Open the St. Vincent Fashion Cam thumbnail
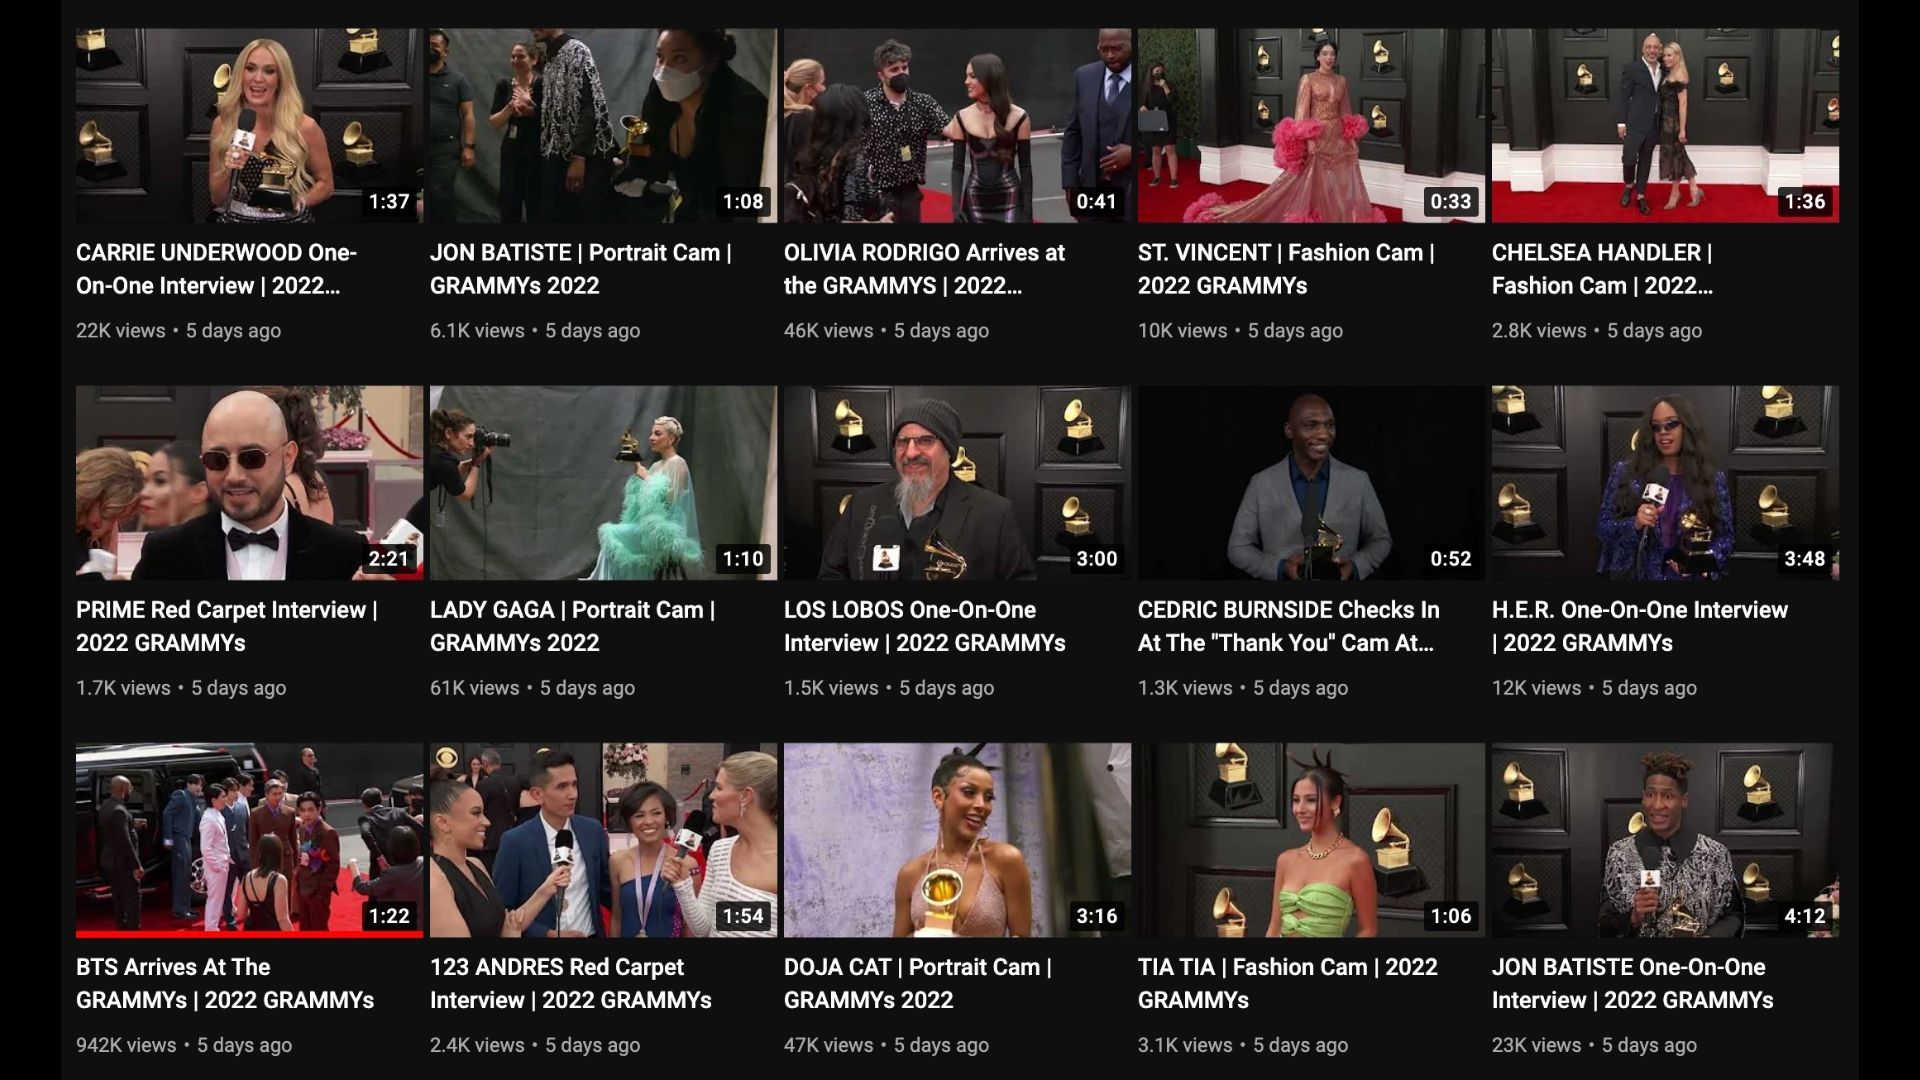 1311,125
